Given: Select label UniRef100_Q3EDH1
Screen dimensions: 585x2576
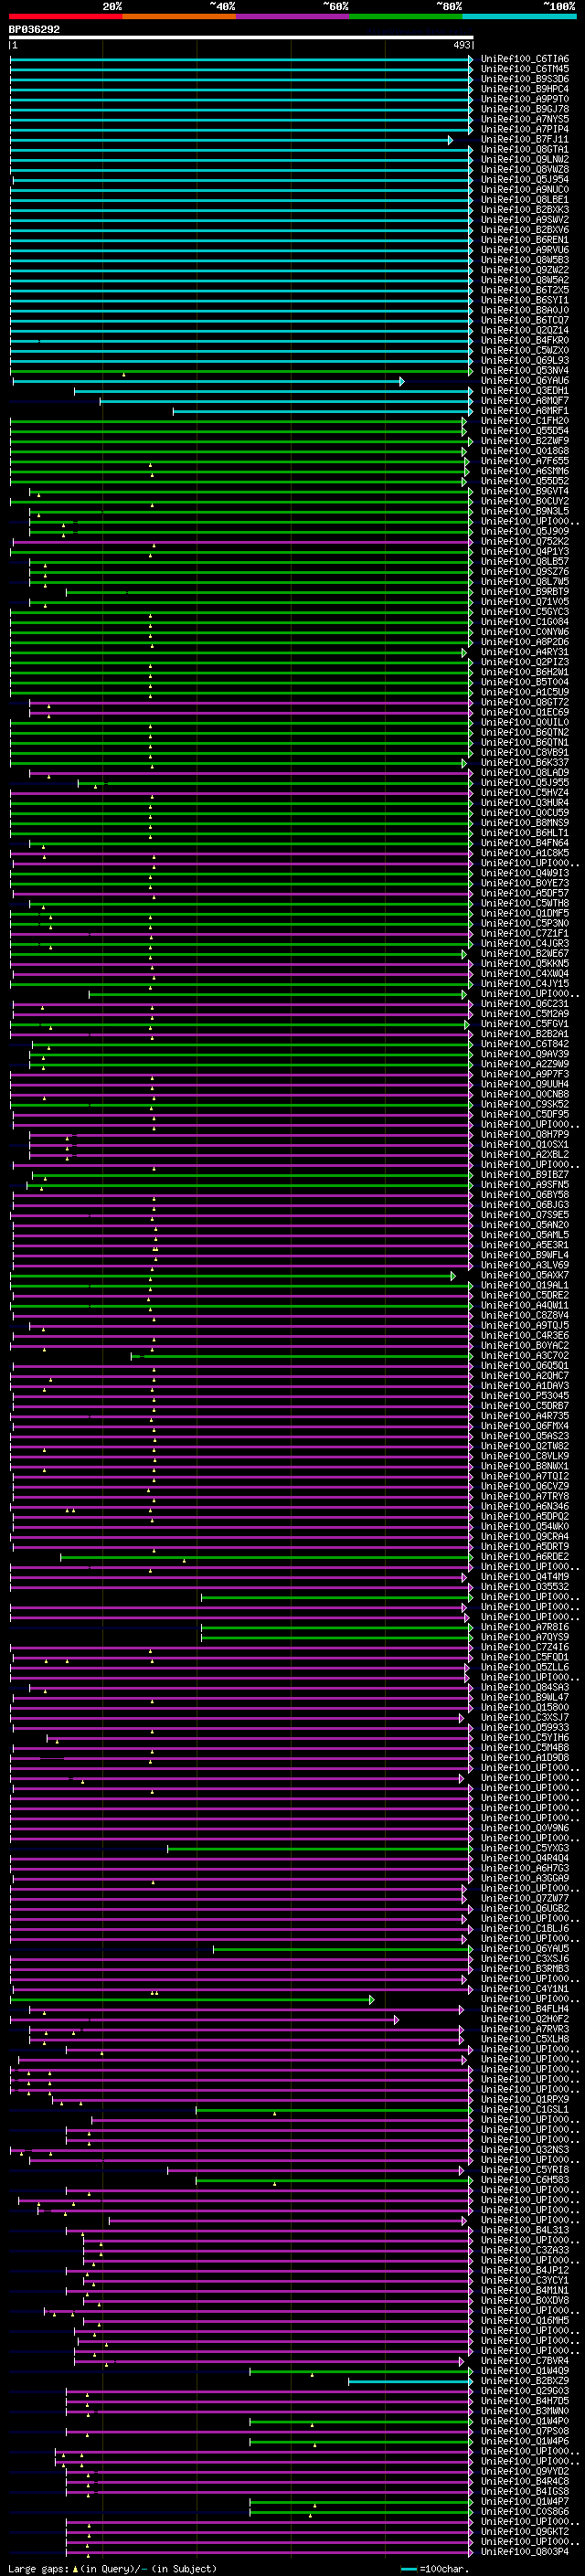Looking at the screenshot, I should click(525, 390).
